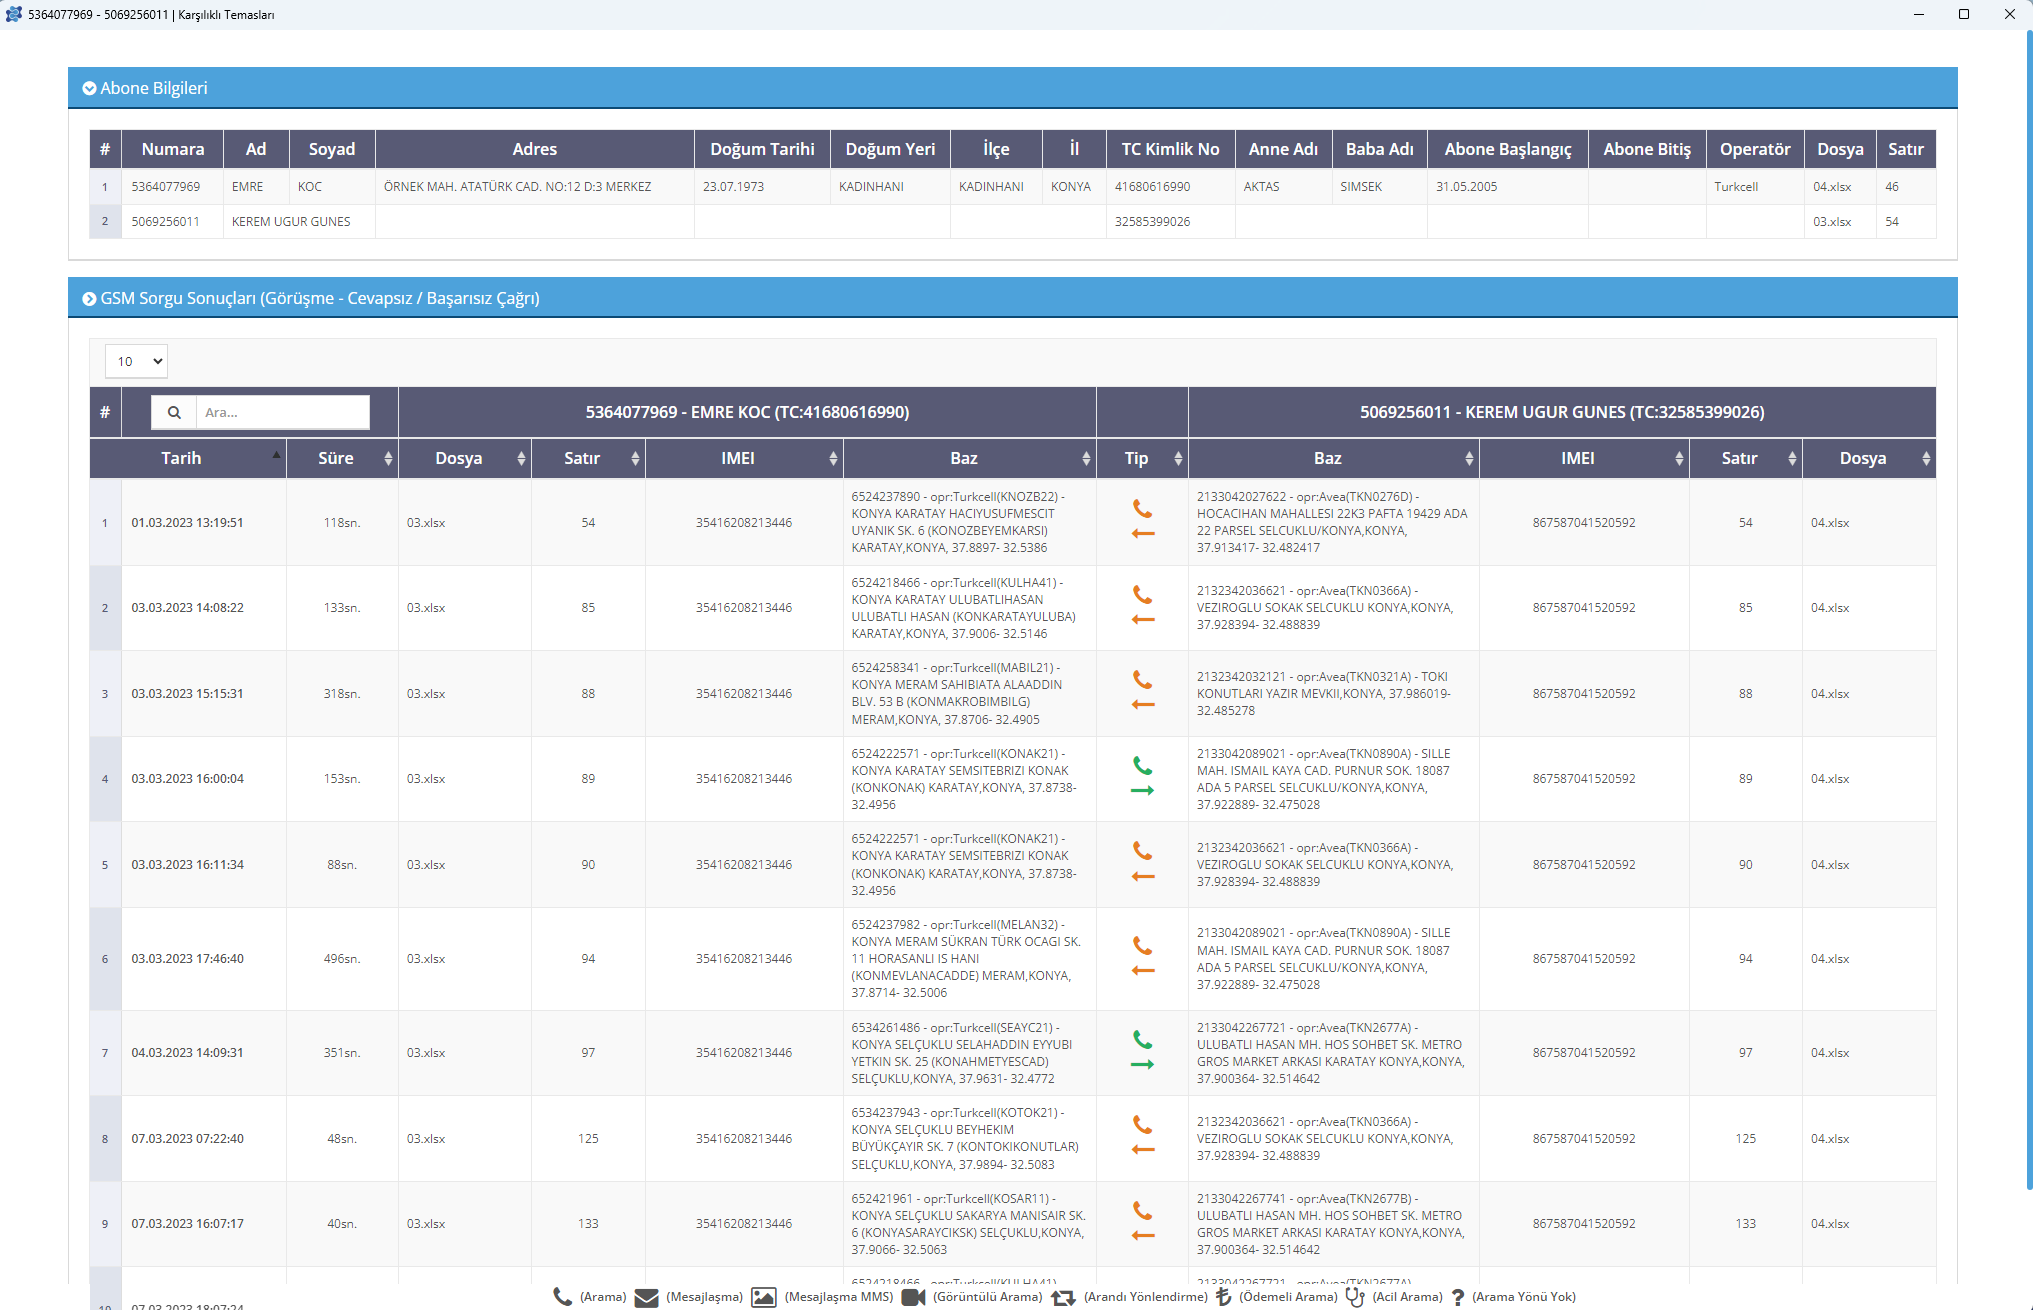Click orange phone icon in row 01.03.2023 13:19:51
This screenshot has width=2033, height=1310.
[x=1142, y=509]
